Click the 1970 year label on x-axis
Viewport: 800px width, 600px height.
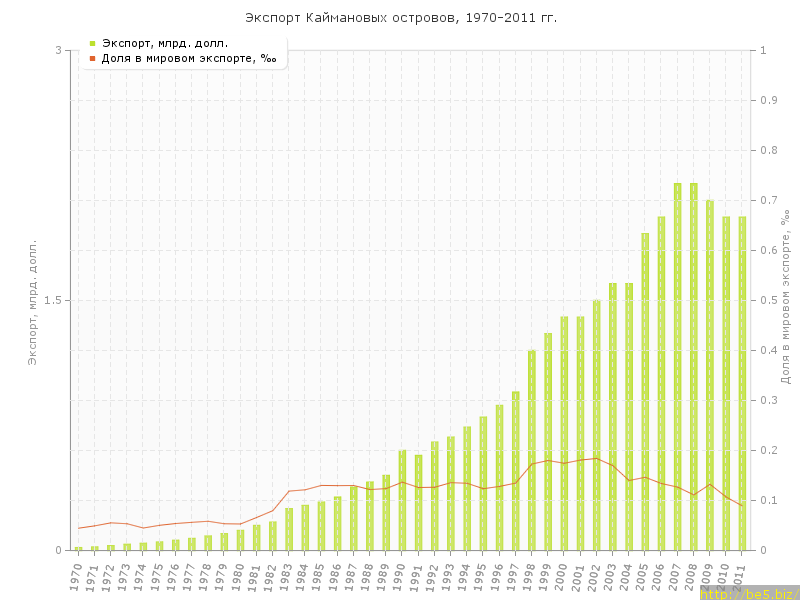[x=76, y=577]
